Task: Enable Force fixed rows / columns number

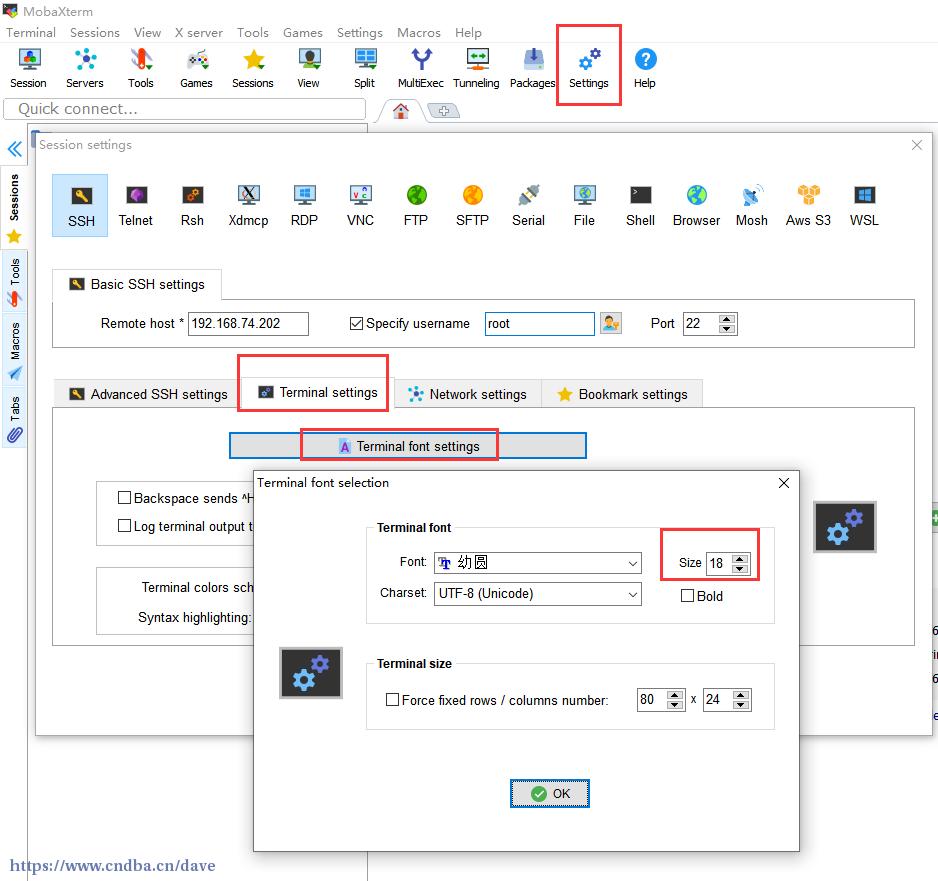Action: click(392, 700)
